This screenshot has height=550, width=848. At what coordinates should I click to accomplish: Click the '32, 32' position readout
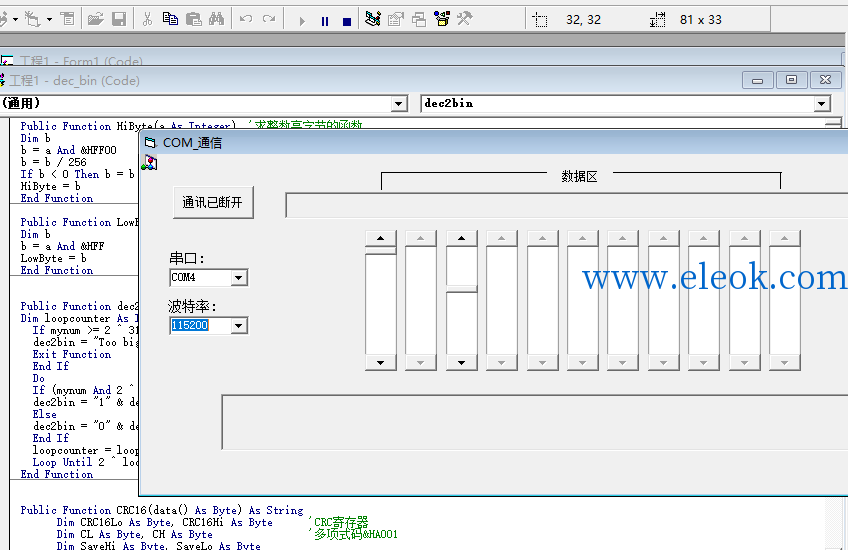point(583,20)
